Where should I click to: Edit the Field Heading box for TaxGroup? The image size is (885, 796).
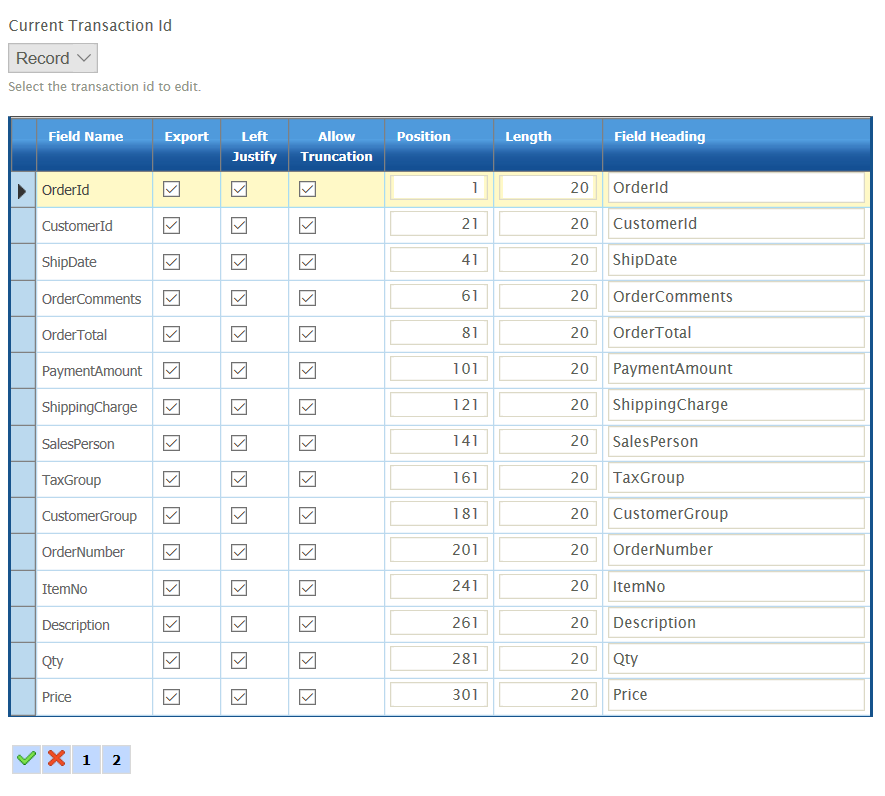click(x=735, y=478)
